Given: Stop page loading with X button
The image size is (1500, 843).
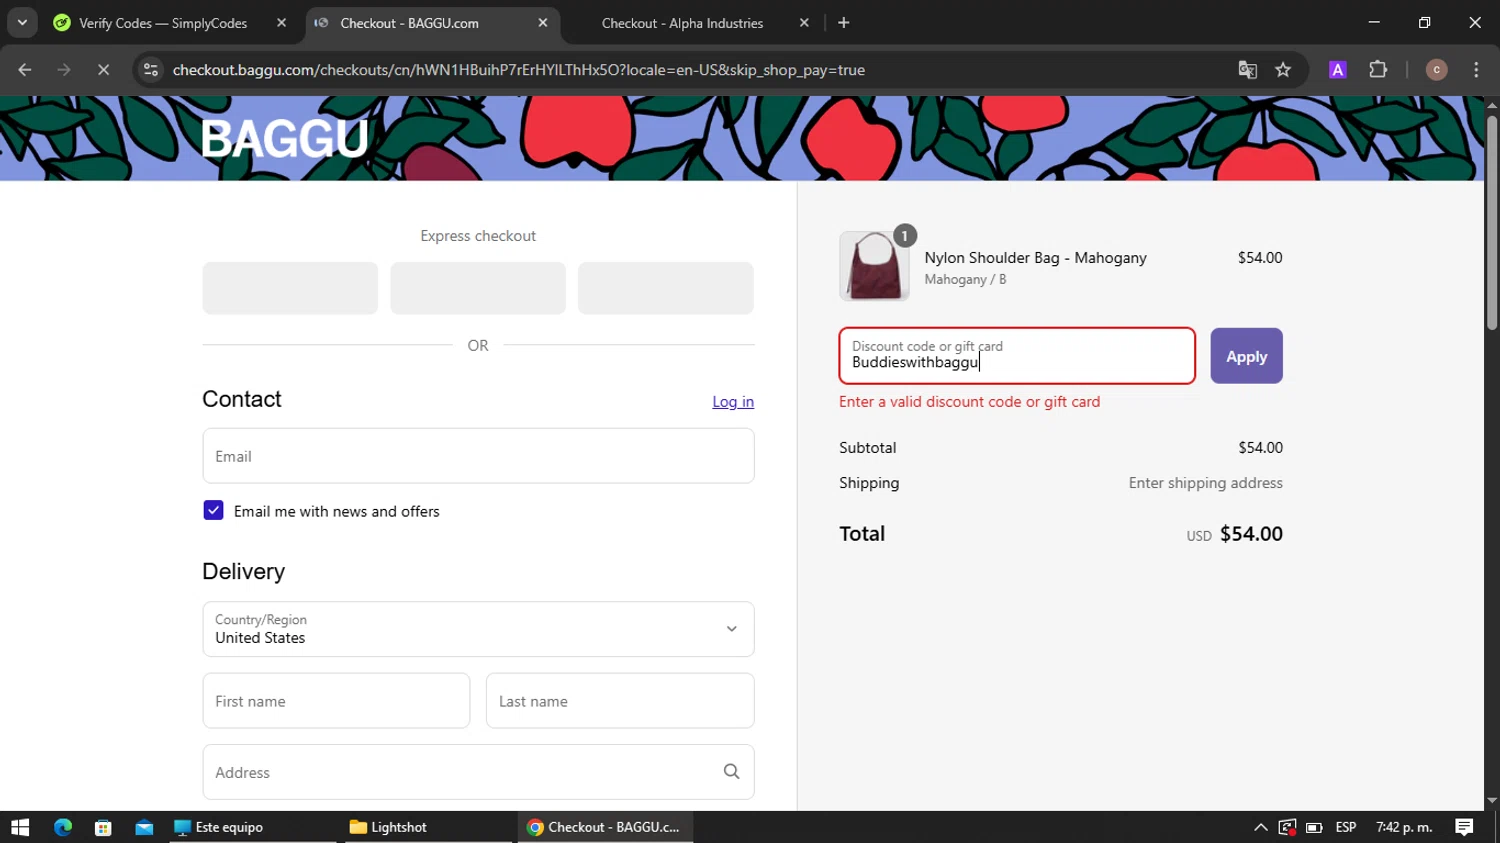Looking at the screenshot, I should click(103, 70).
